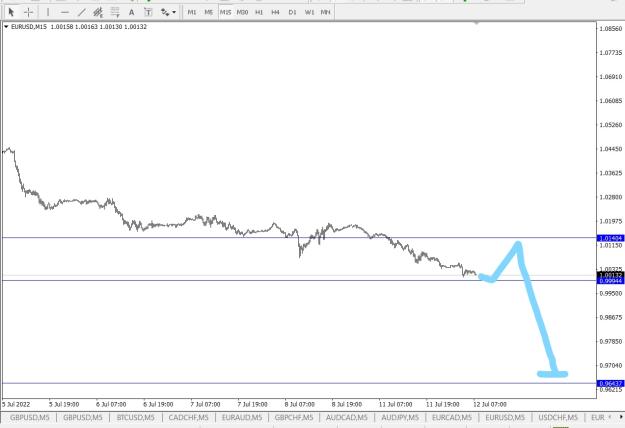Click the triangle beside EURUSD,M15 chart title

pos(6,27)
